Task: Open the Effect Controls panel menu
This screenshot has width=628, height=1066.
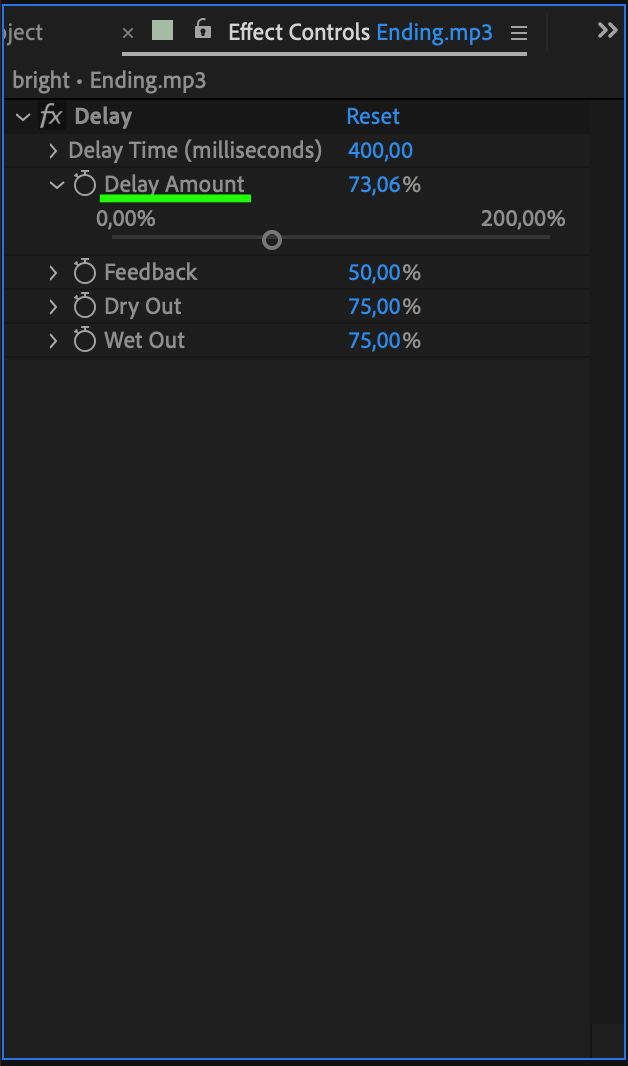Action: coord(518,33)
